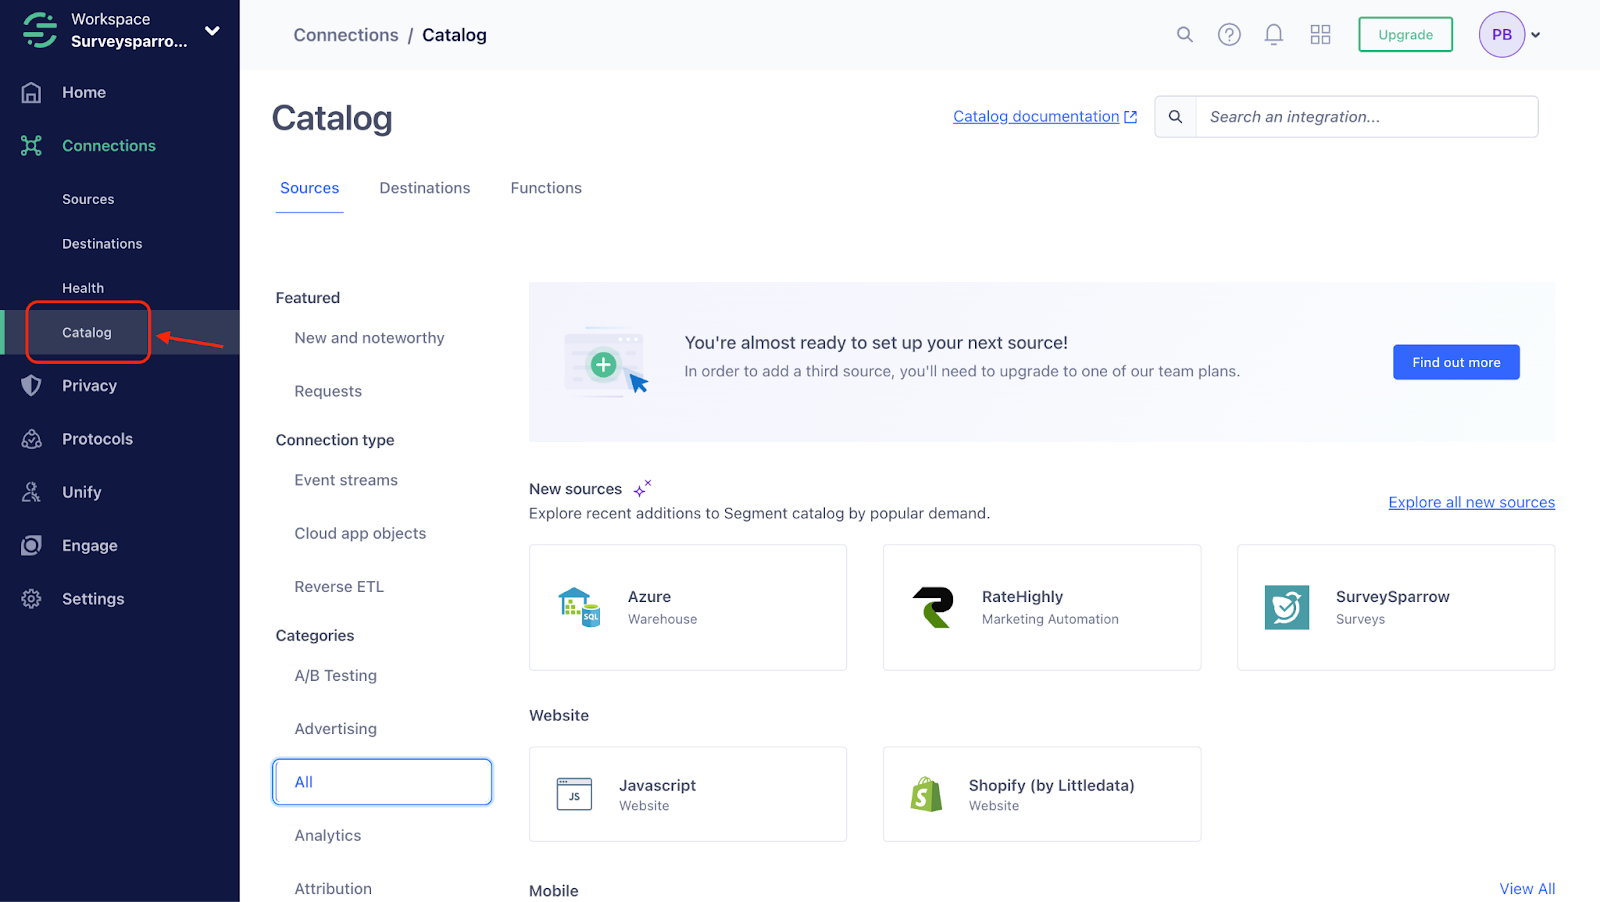
Task: Click the Search an integration field
Action: click(x=1366, y=117)
